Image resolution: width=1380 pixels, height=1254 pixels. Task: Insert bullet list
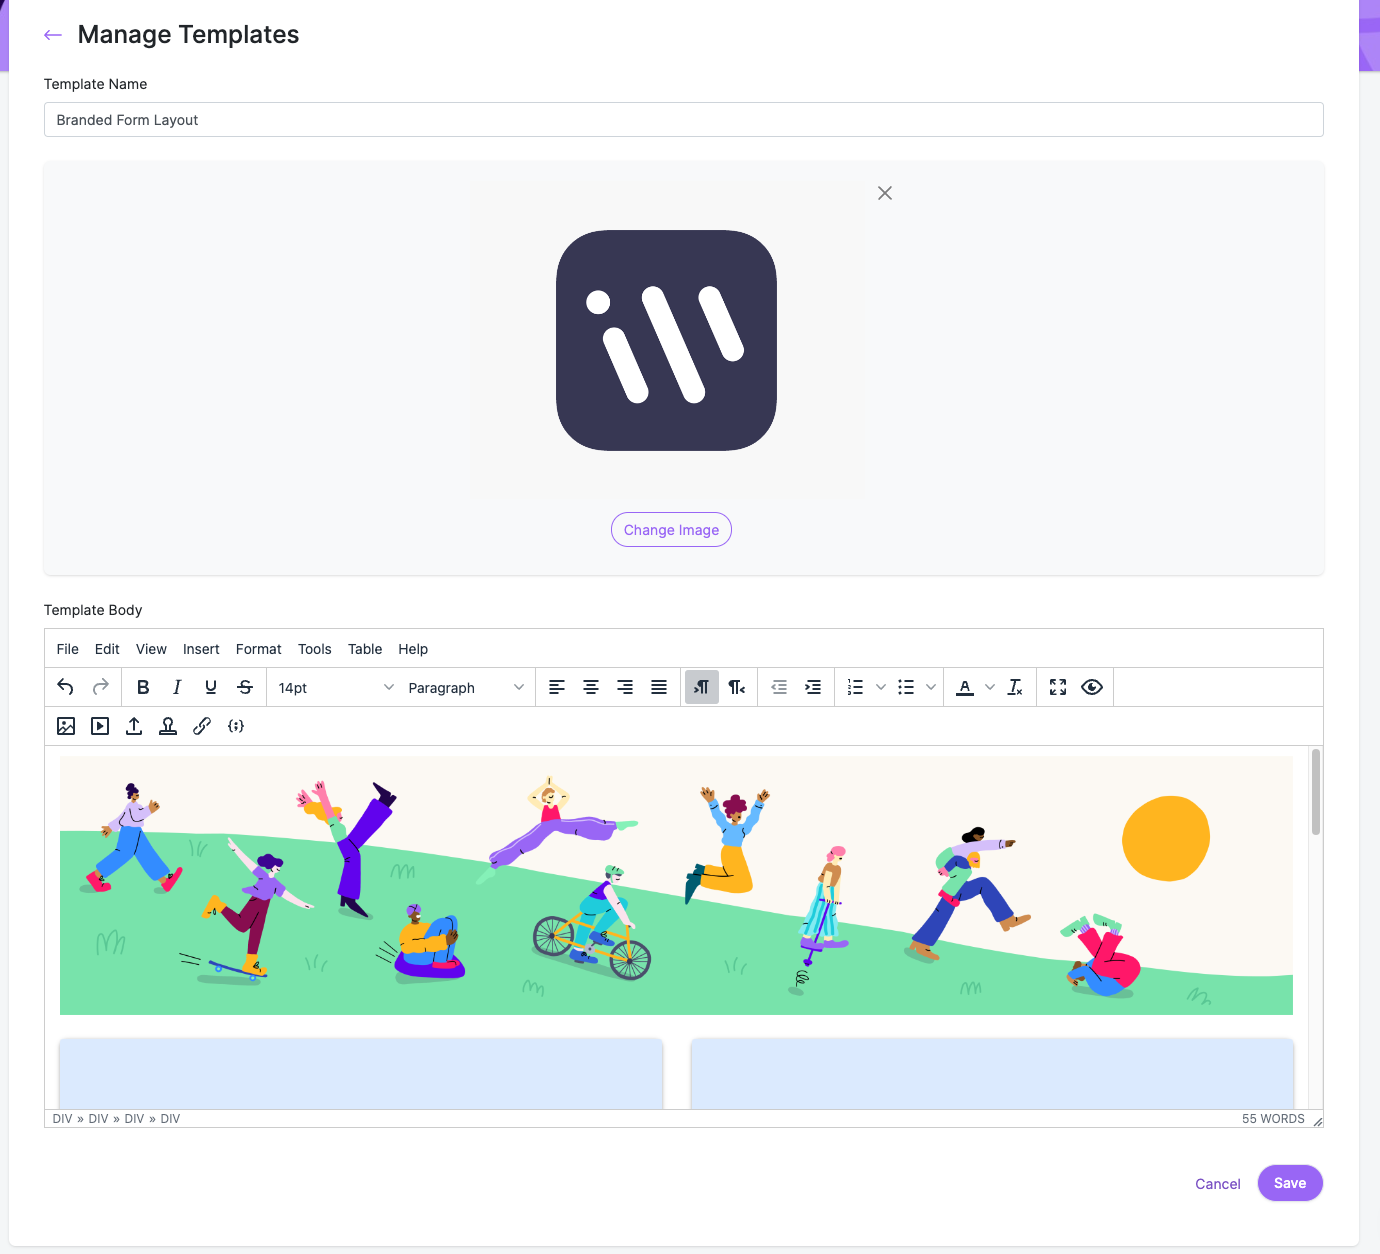[905, 687]
